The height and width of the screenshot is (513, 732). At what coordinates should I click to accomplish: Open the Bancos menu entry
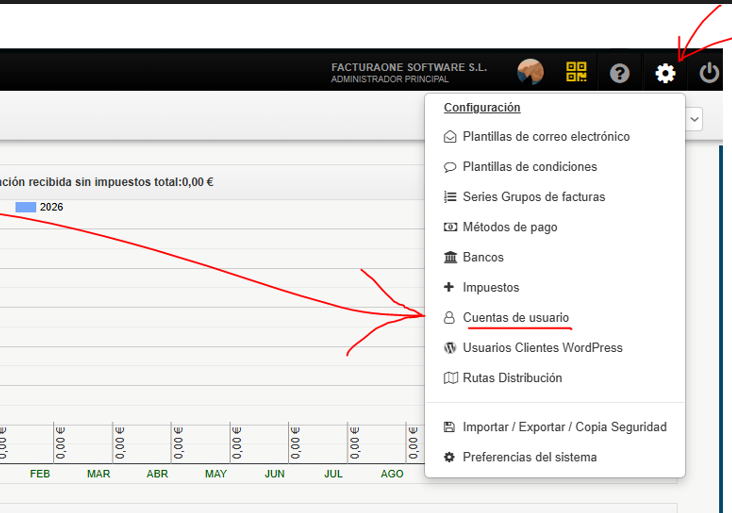(x=483, y=257)
